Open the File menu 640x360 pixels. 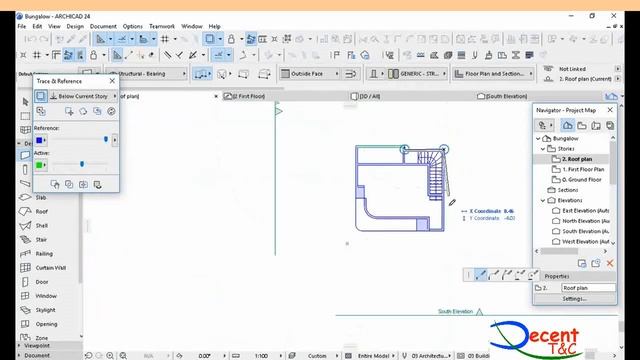(x=22, y=26)
